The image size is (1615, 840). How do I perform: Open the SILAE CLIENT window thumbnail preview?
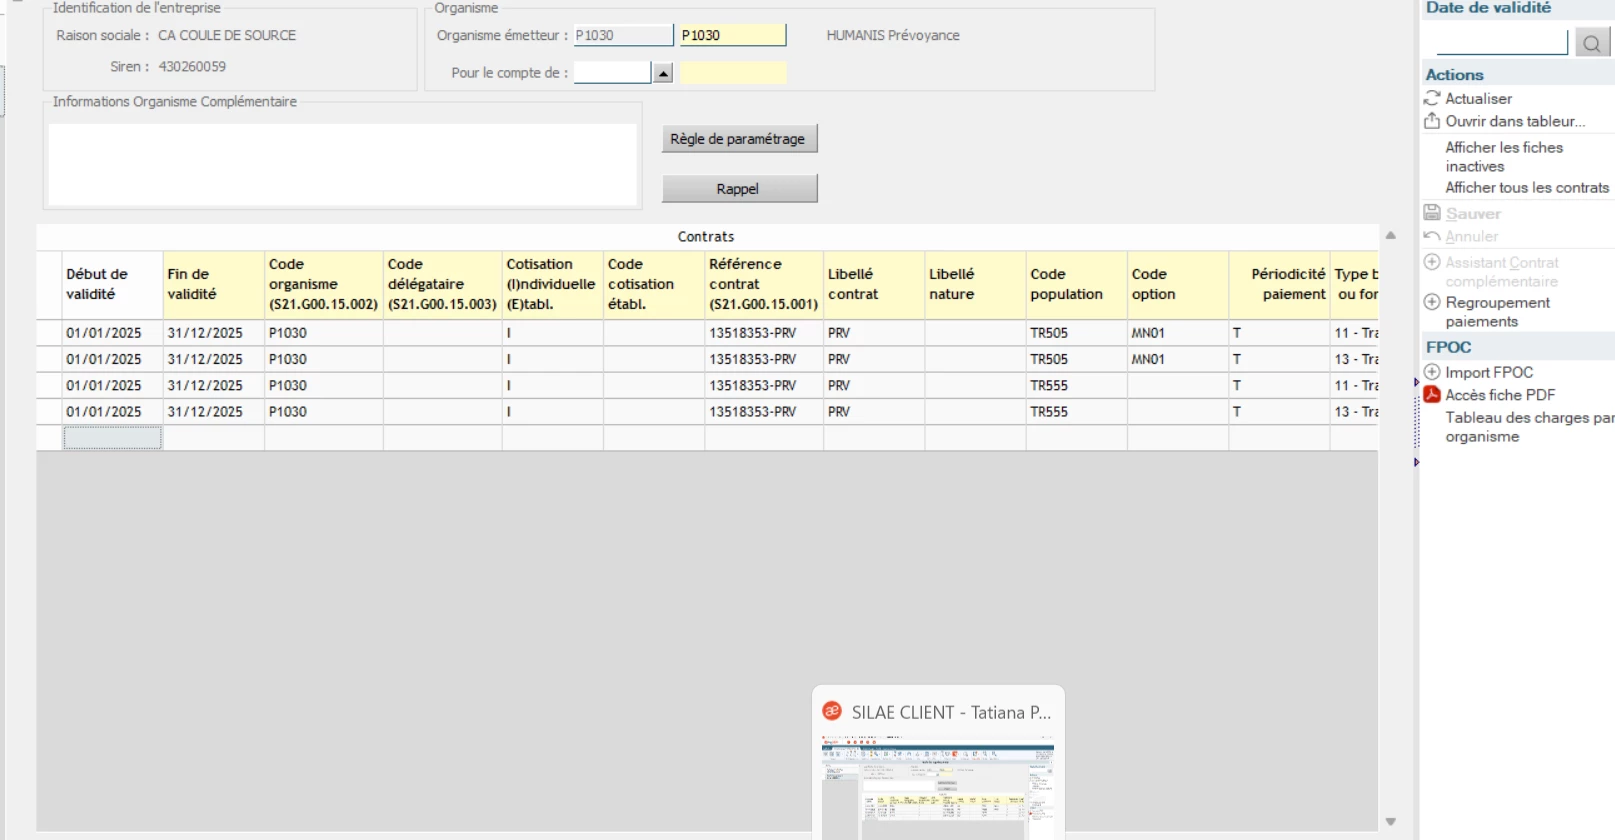coord(938,787)
